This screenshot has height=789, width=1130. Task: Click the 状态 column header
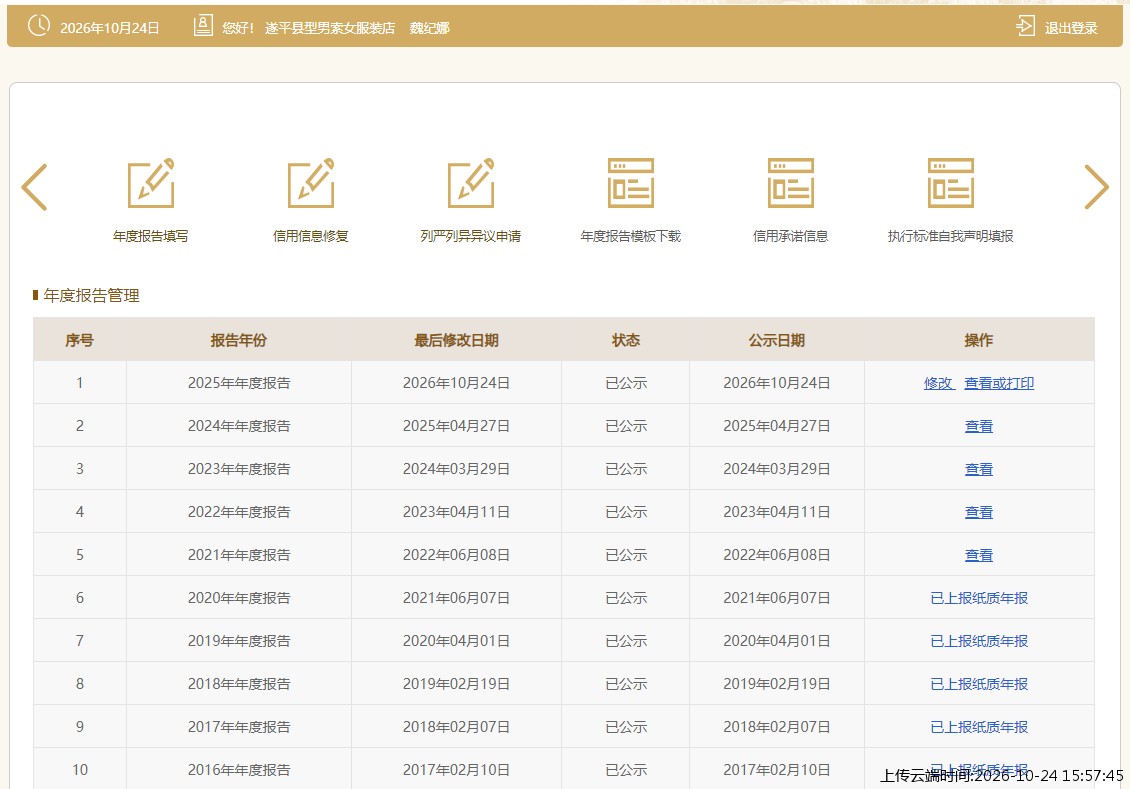tap(626, 340)
